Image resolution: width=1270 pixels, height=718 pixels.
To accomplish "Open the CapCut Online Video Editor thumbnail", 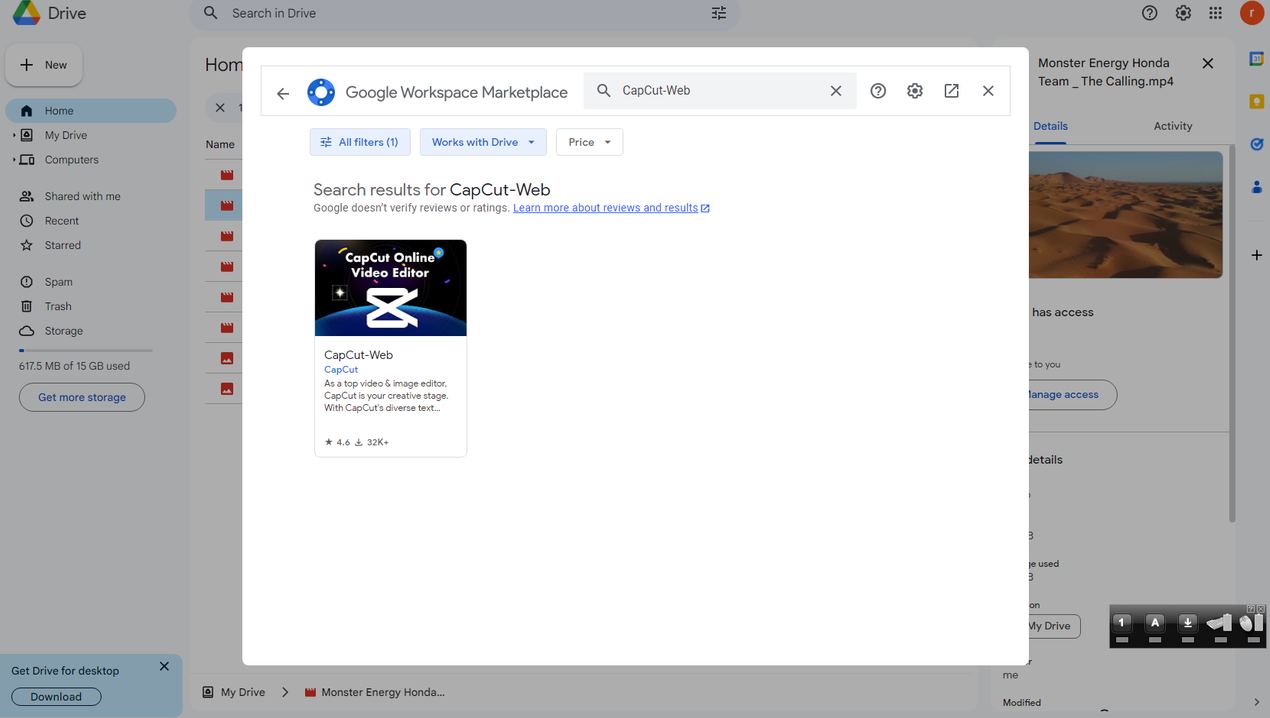I will click(x=391, y=288).
